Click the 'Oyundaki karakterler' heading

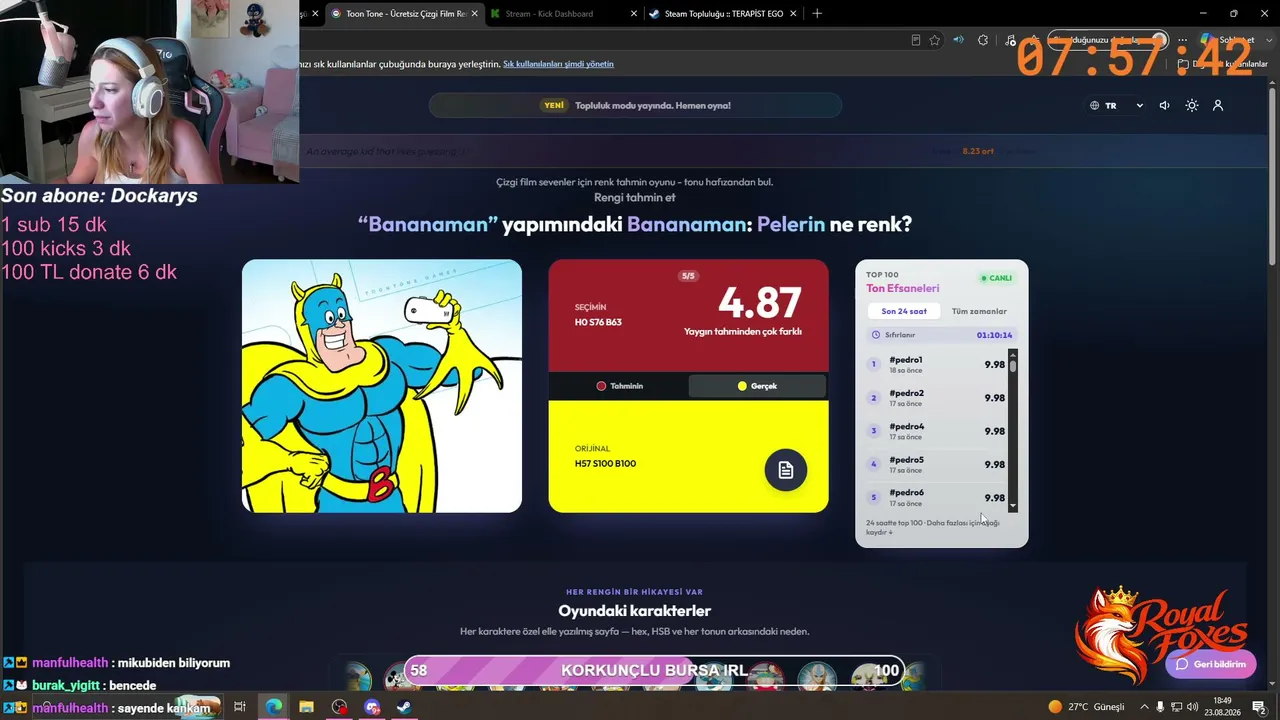(x=635, y=610)
